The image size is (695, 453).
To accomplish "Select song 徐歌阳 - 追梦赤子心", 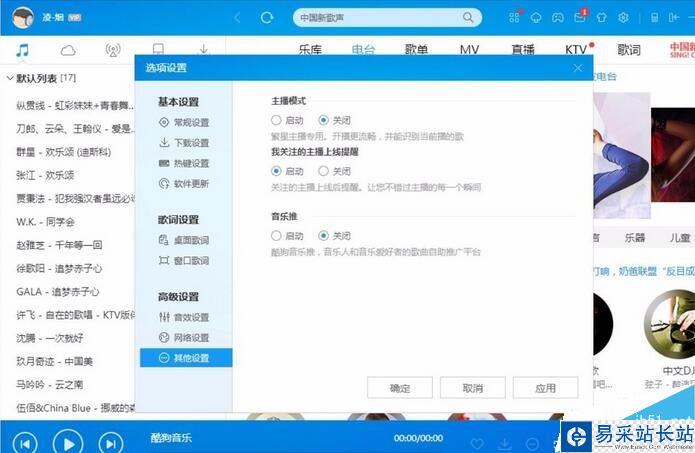I will click(59, 268).
